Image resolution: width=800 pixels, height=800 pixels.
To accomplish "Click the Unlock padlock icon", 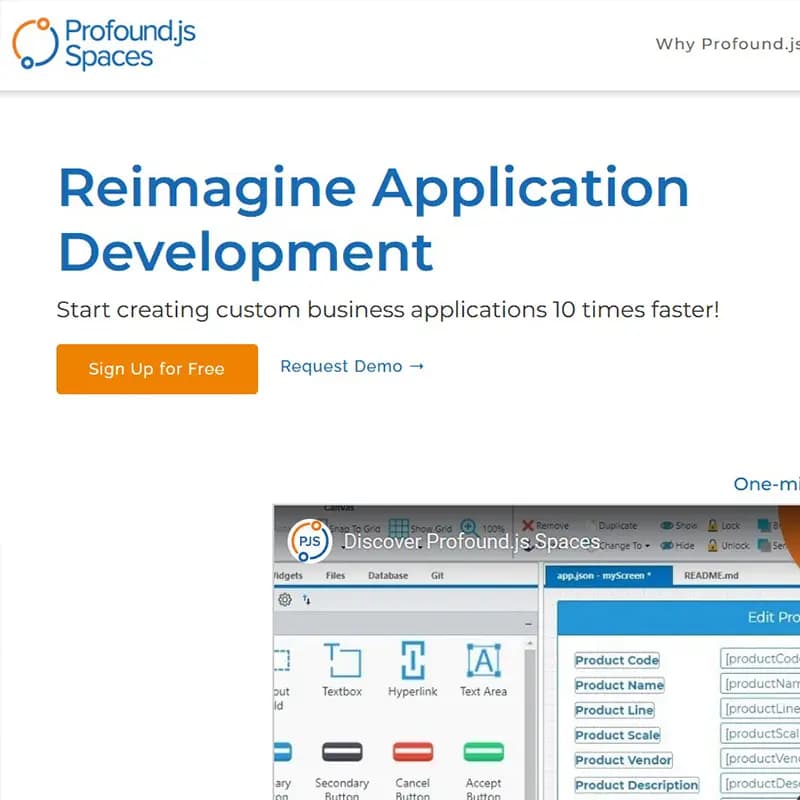I will tap(713, 545).
